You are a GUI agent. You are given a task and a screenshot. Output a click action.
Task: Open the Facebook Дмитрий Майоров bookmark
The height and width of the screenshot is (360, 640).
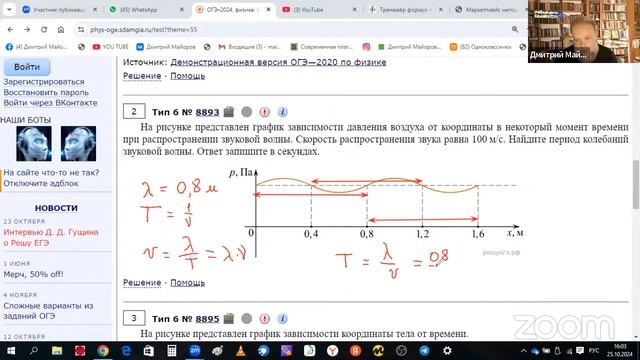[x=36, y=47]
